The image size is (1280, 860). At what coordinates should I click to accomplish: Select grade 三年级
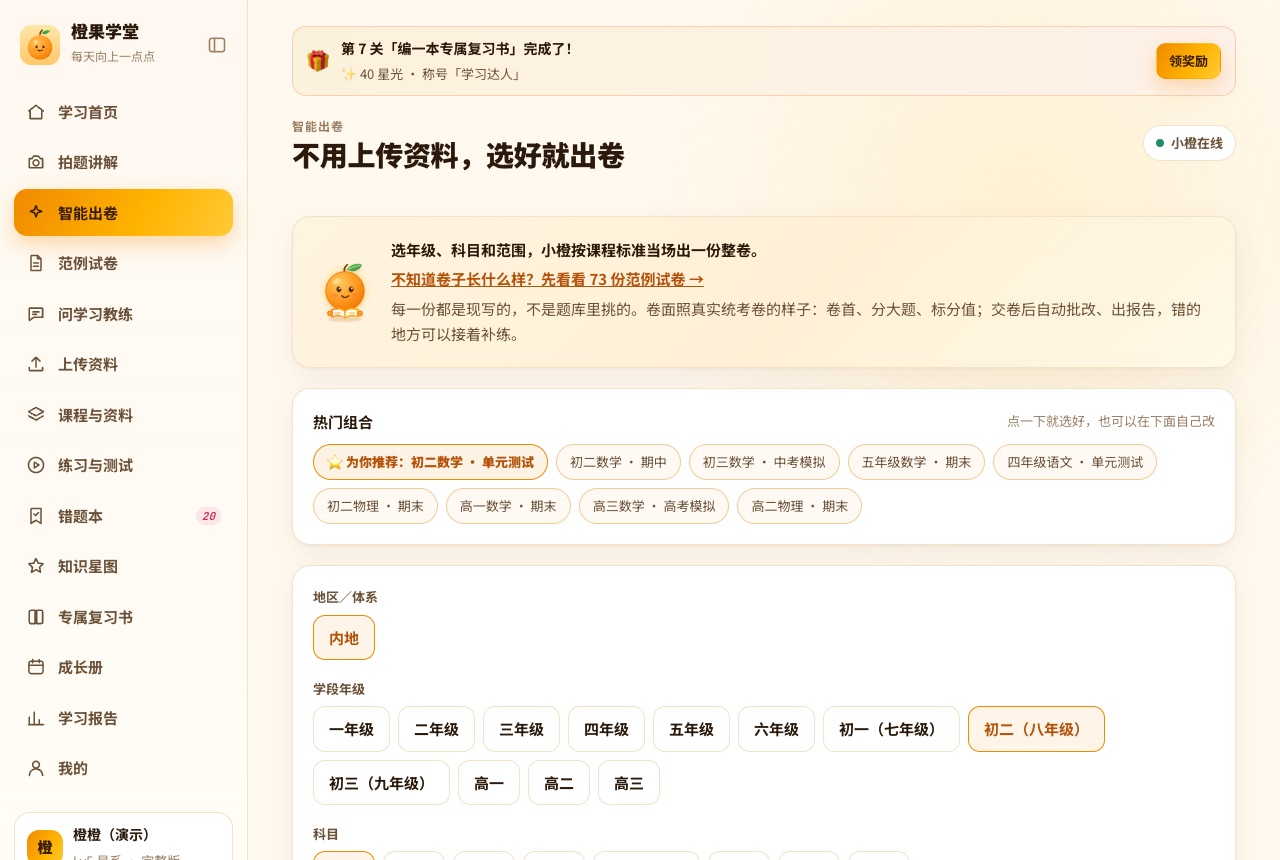click(x=521, y=729)
